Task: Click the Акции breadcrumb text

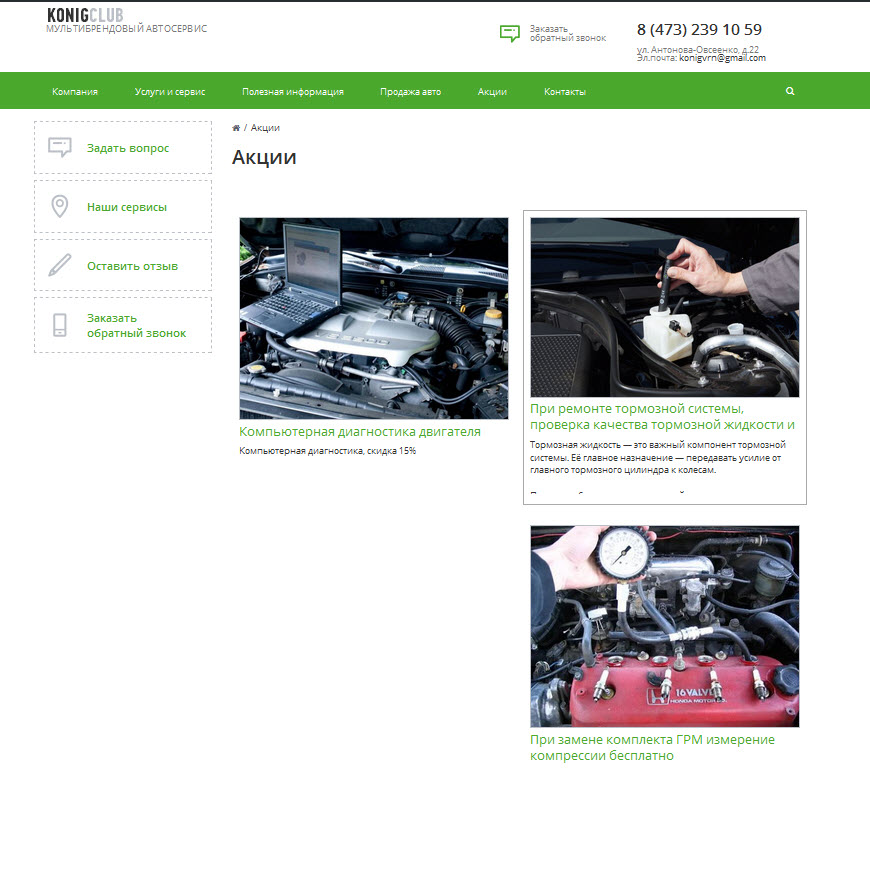Action: tap(265, 128)
